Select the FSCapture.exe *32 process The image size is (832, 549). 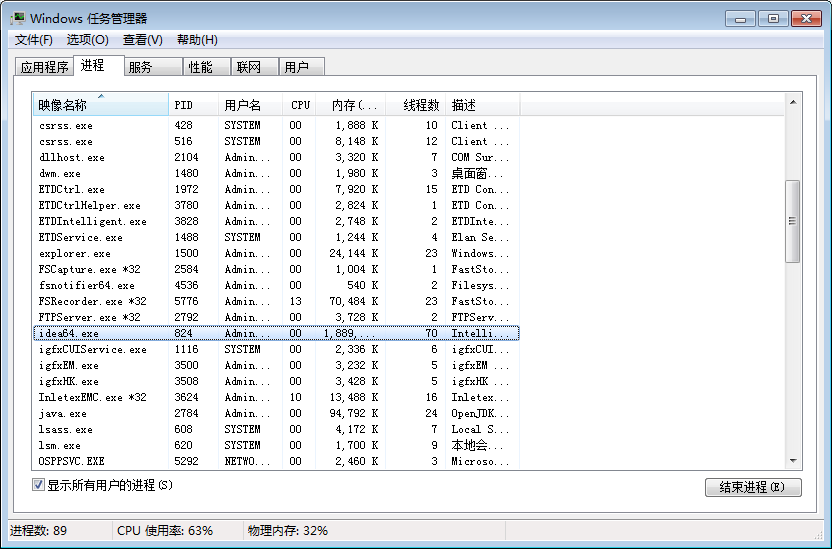276,269
